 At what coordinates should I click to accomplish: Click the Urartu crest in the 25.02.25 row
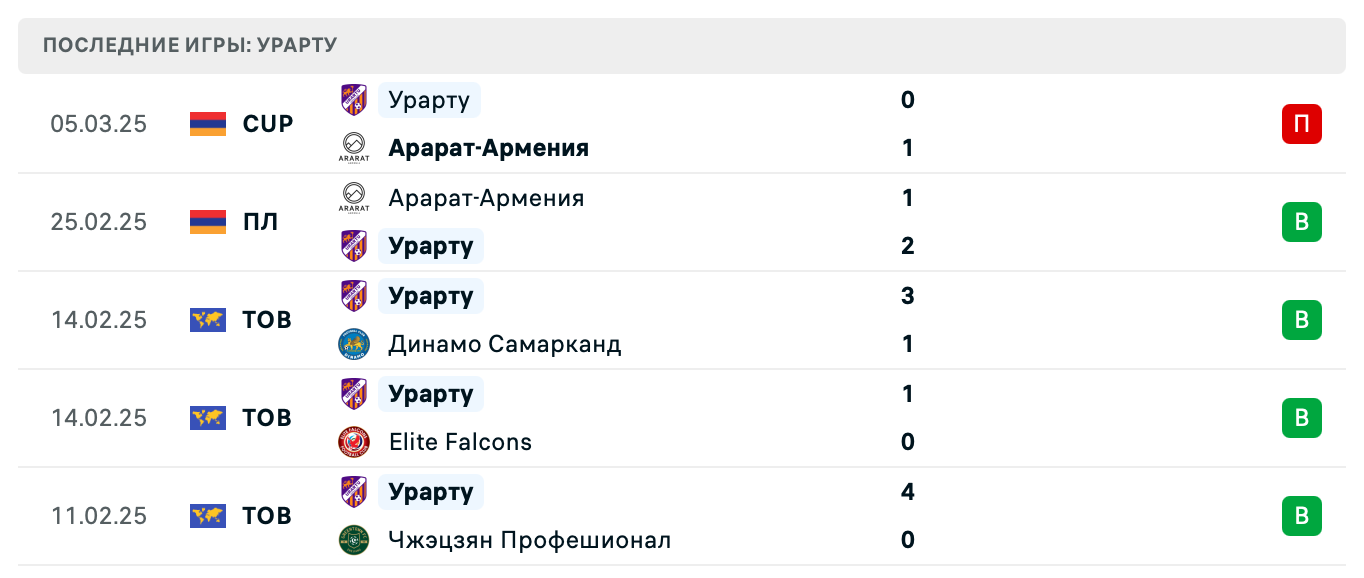(x=354, y=246)
